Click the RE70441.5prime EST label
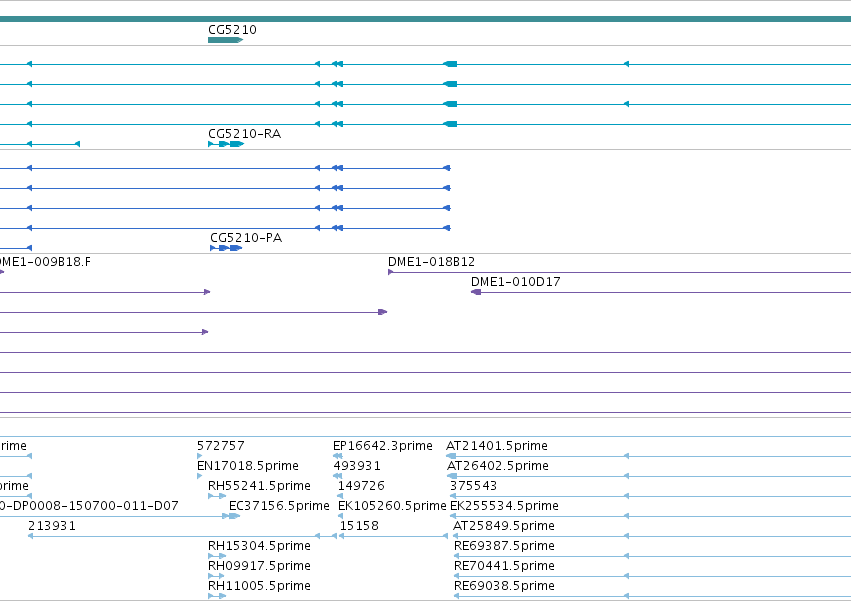This screenshot has height=601, width=851. point(504,566)
